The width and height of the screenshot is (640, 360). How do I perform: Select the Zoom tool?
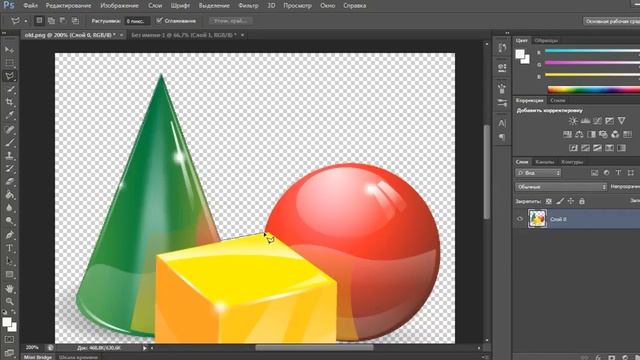9,301
